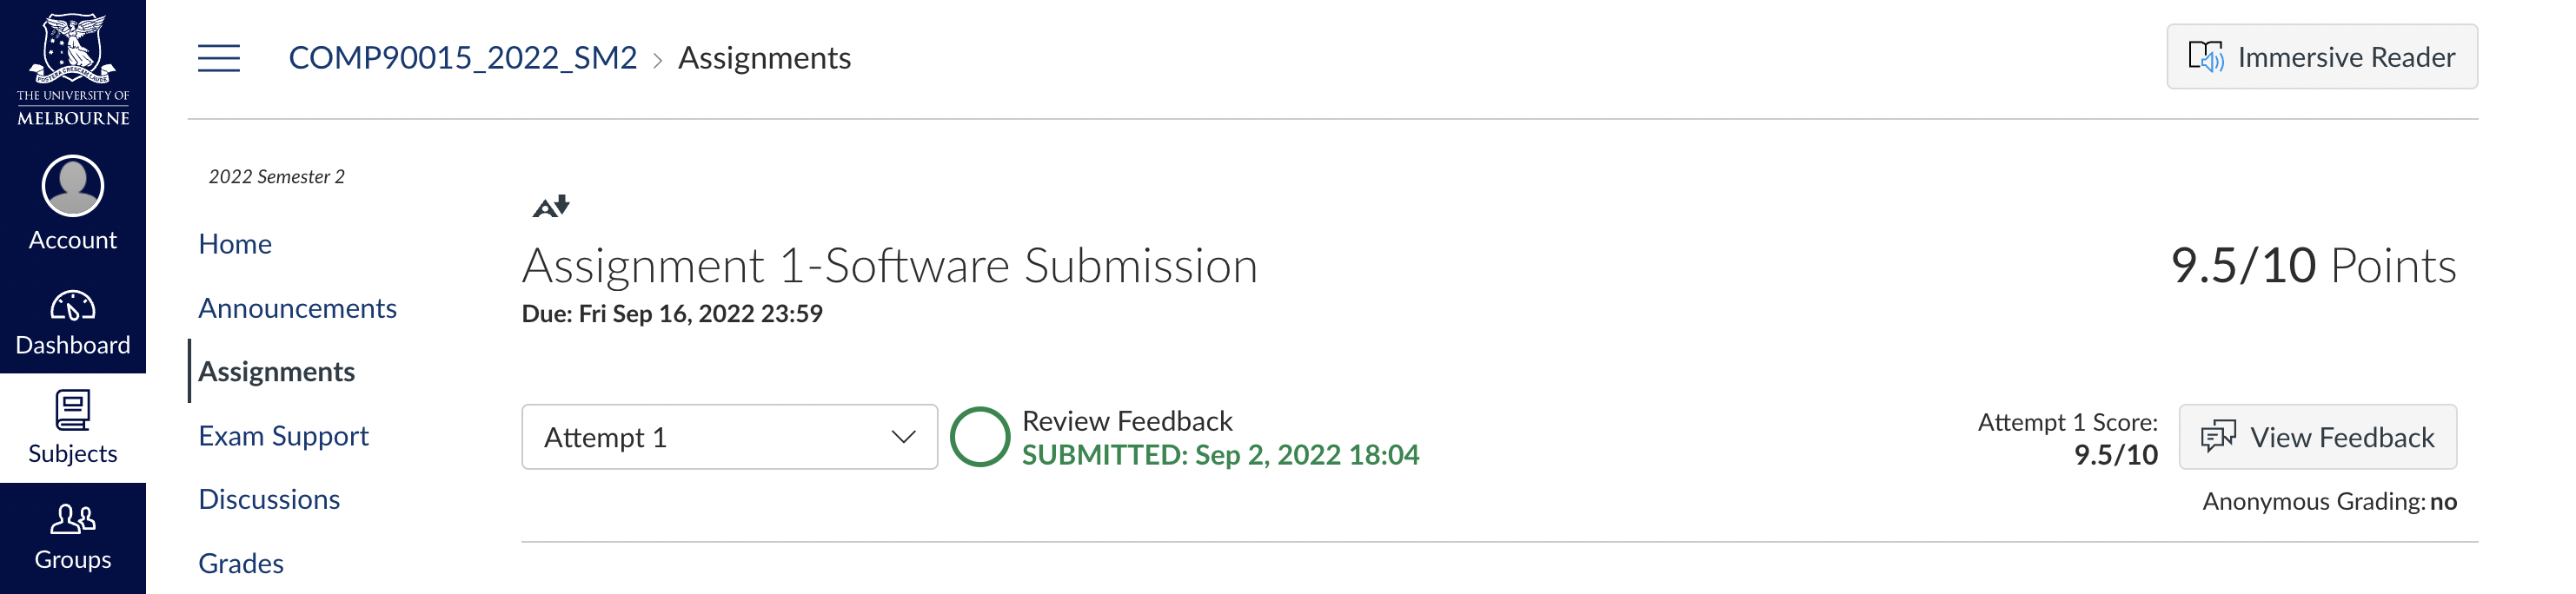Viewport: 2576px width, 594px height.
Task: Open Announcements in course navigation
Action: tap(297, 308)
